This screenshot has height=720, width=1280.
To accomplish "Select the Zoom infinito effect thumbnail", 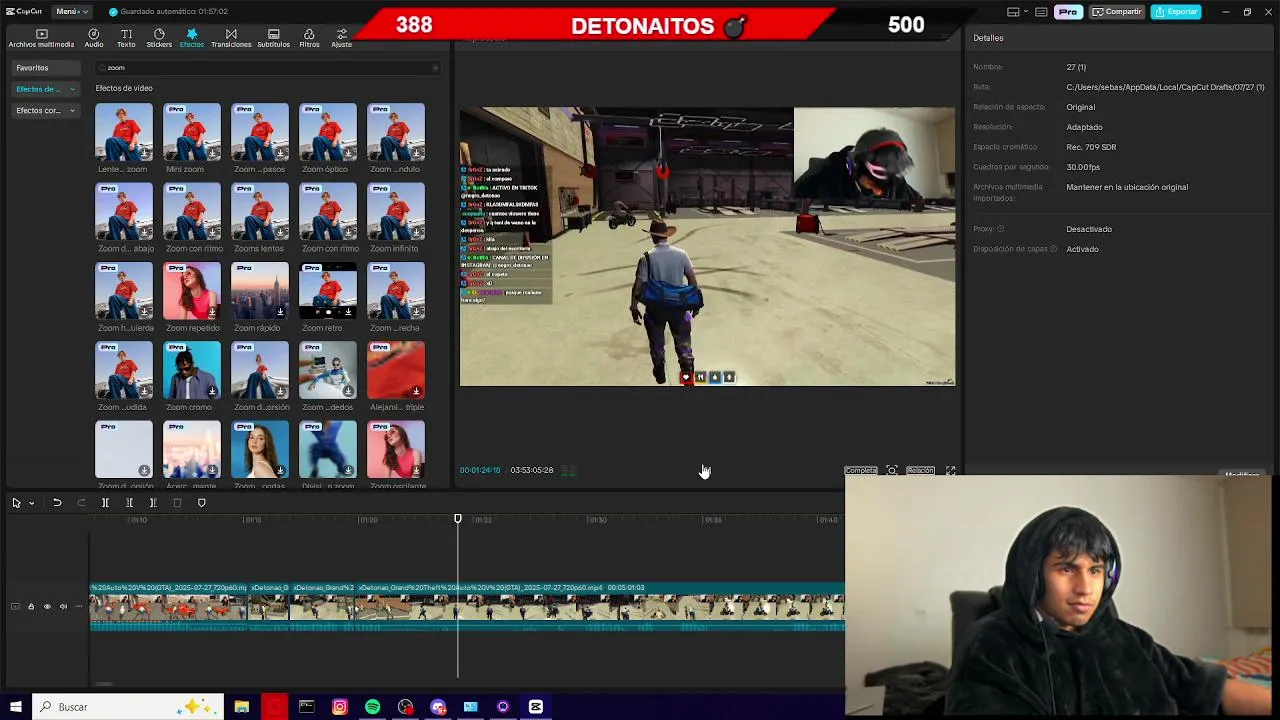I will [396, 211].
